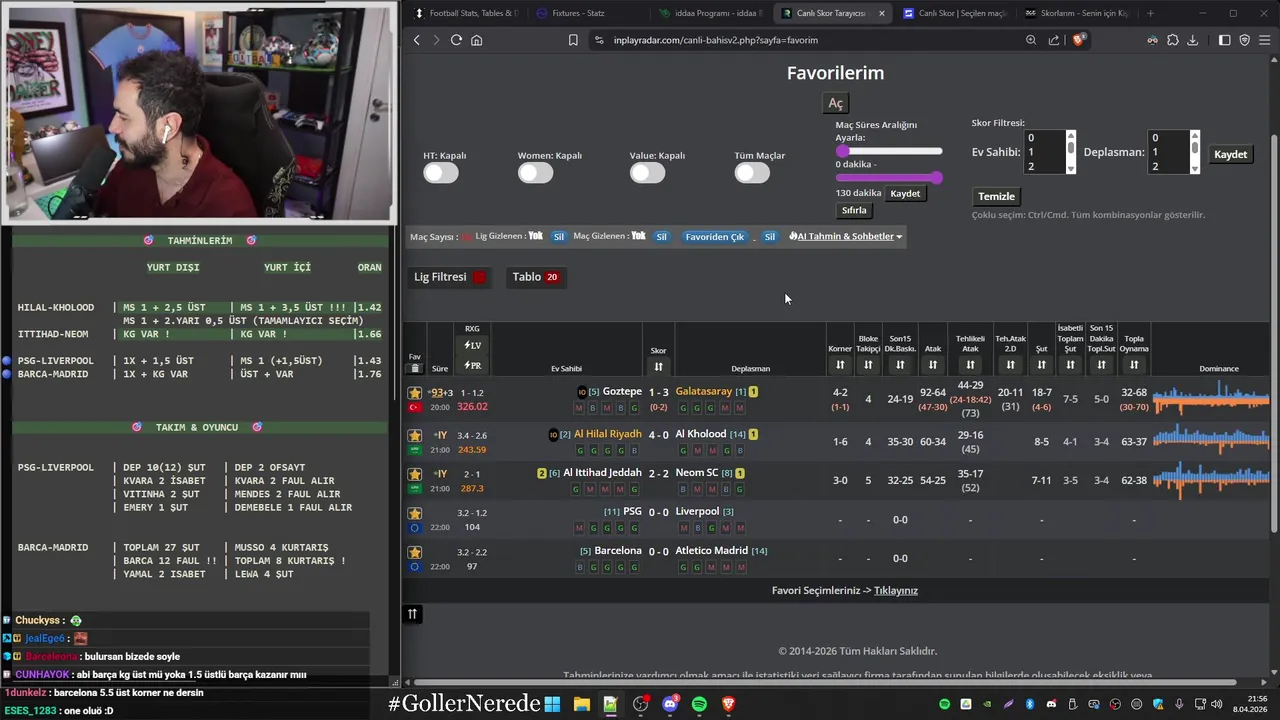This screenshot has height=720, width=1280.
Task: Click the Aç button under Favorilerim
Action: click(x=836, y=103)
